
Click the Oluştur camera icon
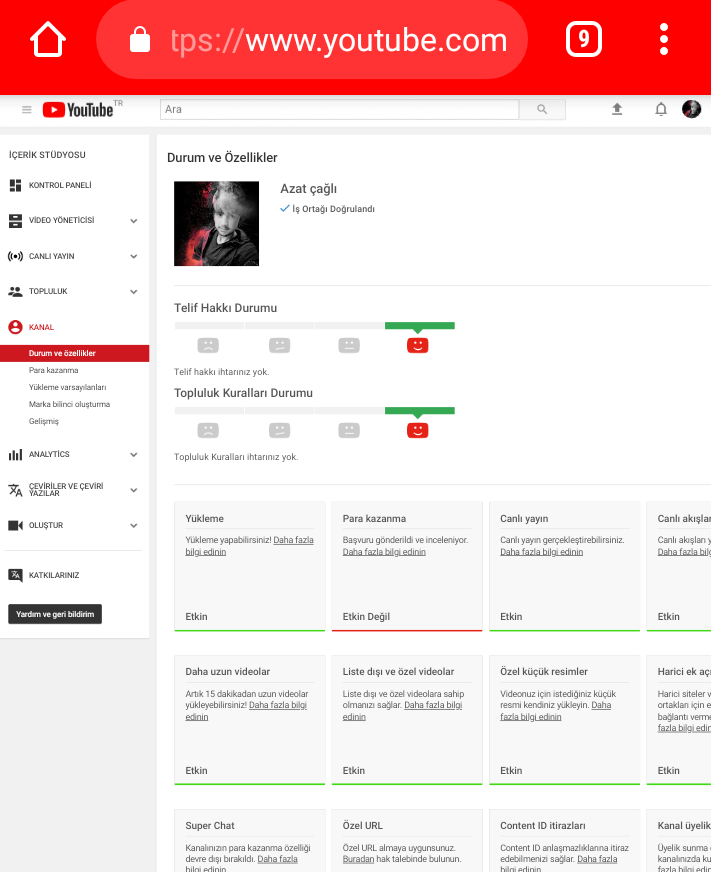(x=16, y=526)
